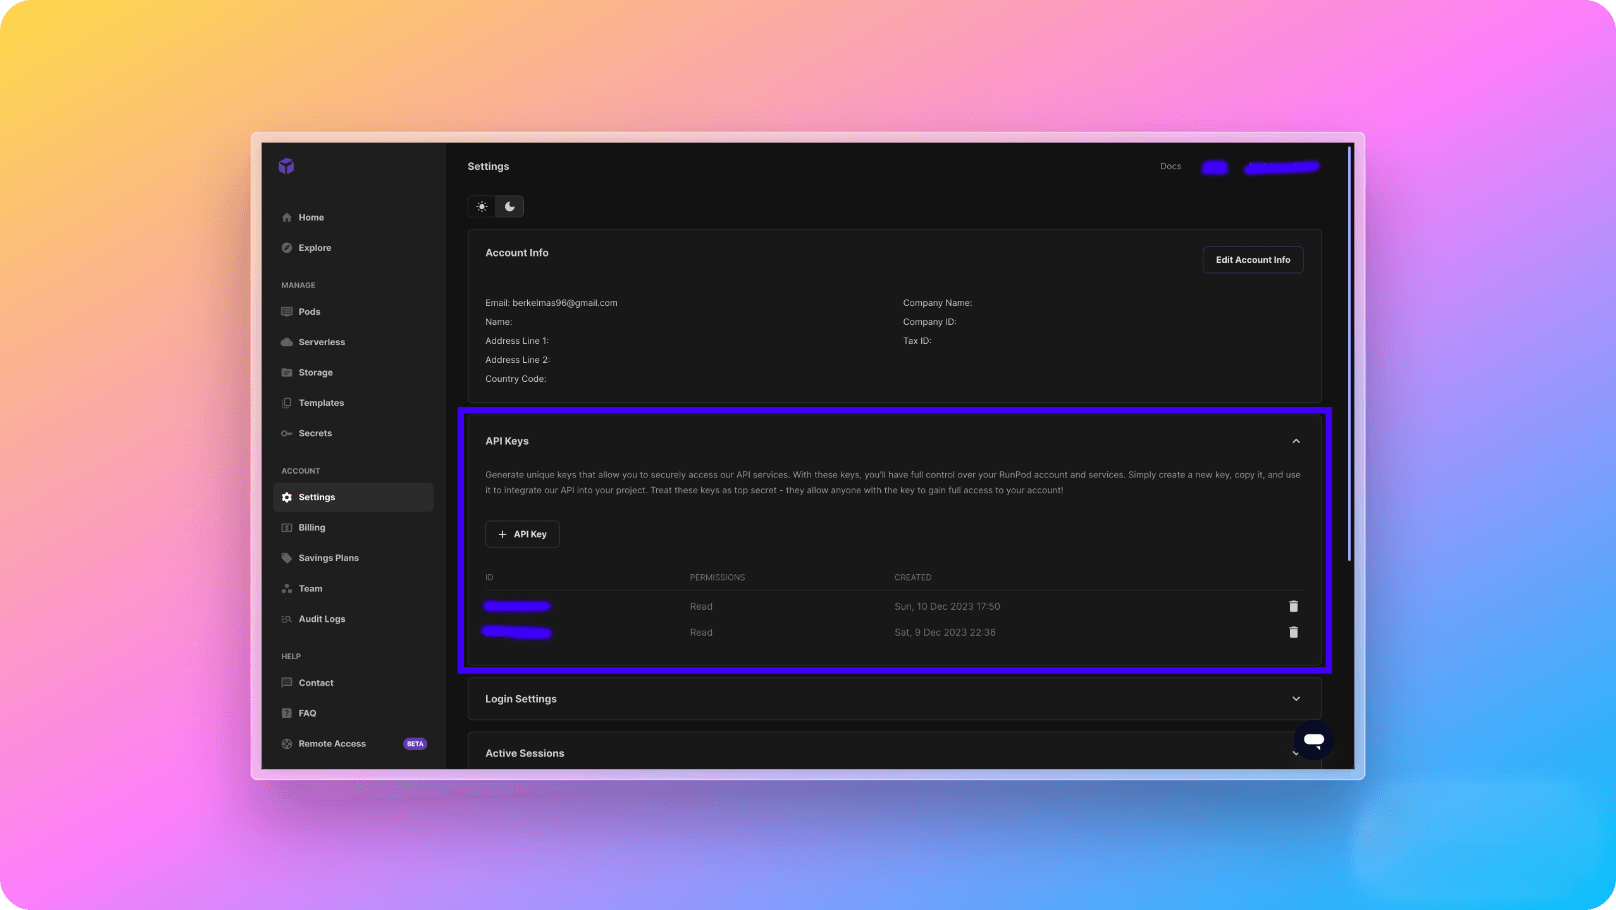Click the Audit Logs icon
Image resolution: width=1616 pixels, height=910 pixels.
pos(287,619)
